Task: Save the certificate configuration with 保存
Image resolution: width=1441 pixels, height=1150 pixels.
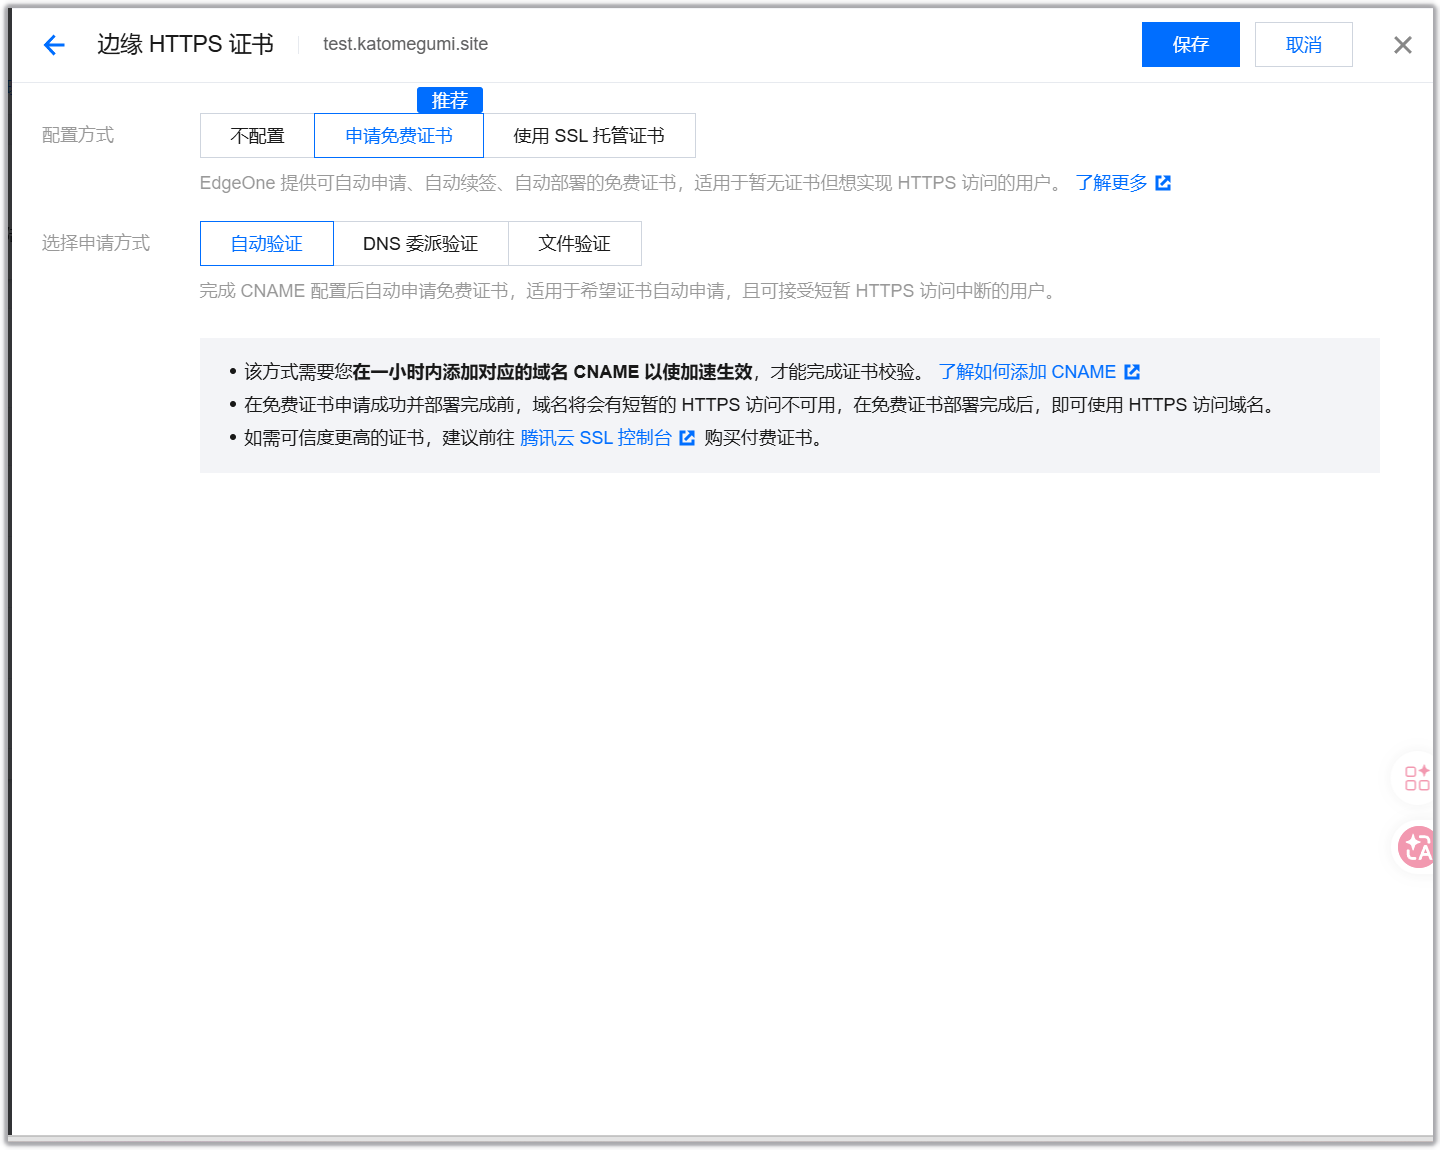Action: point(1191,45)
